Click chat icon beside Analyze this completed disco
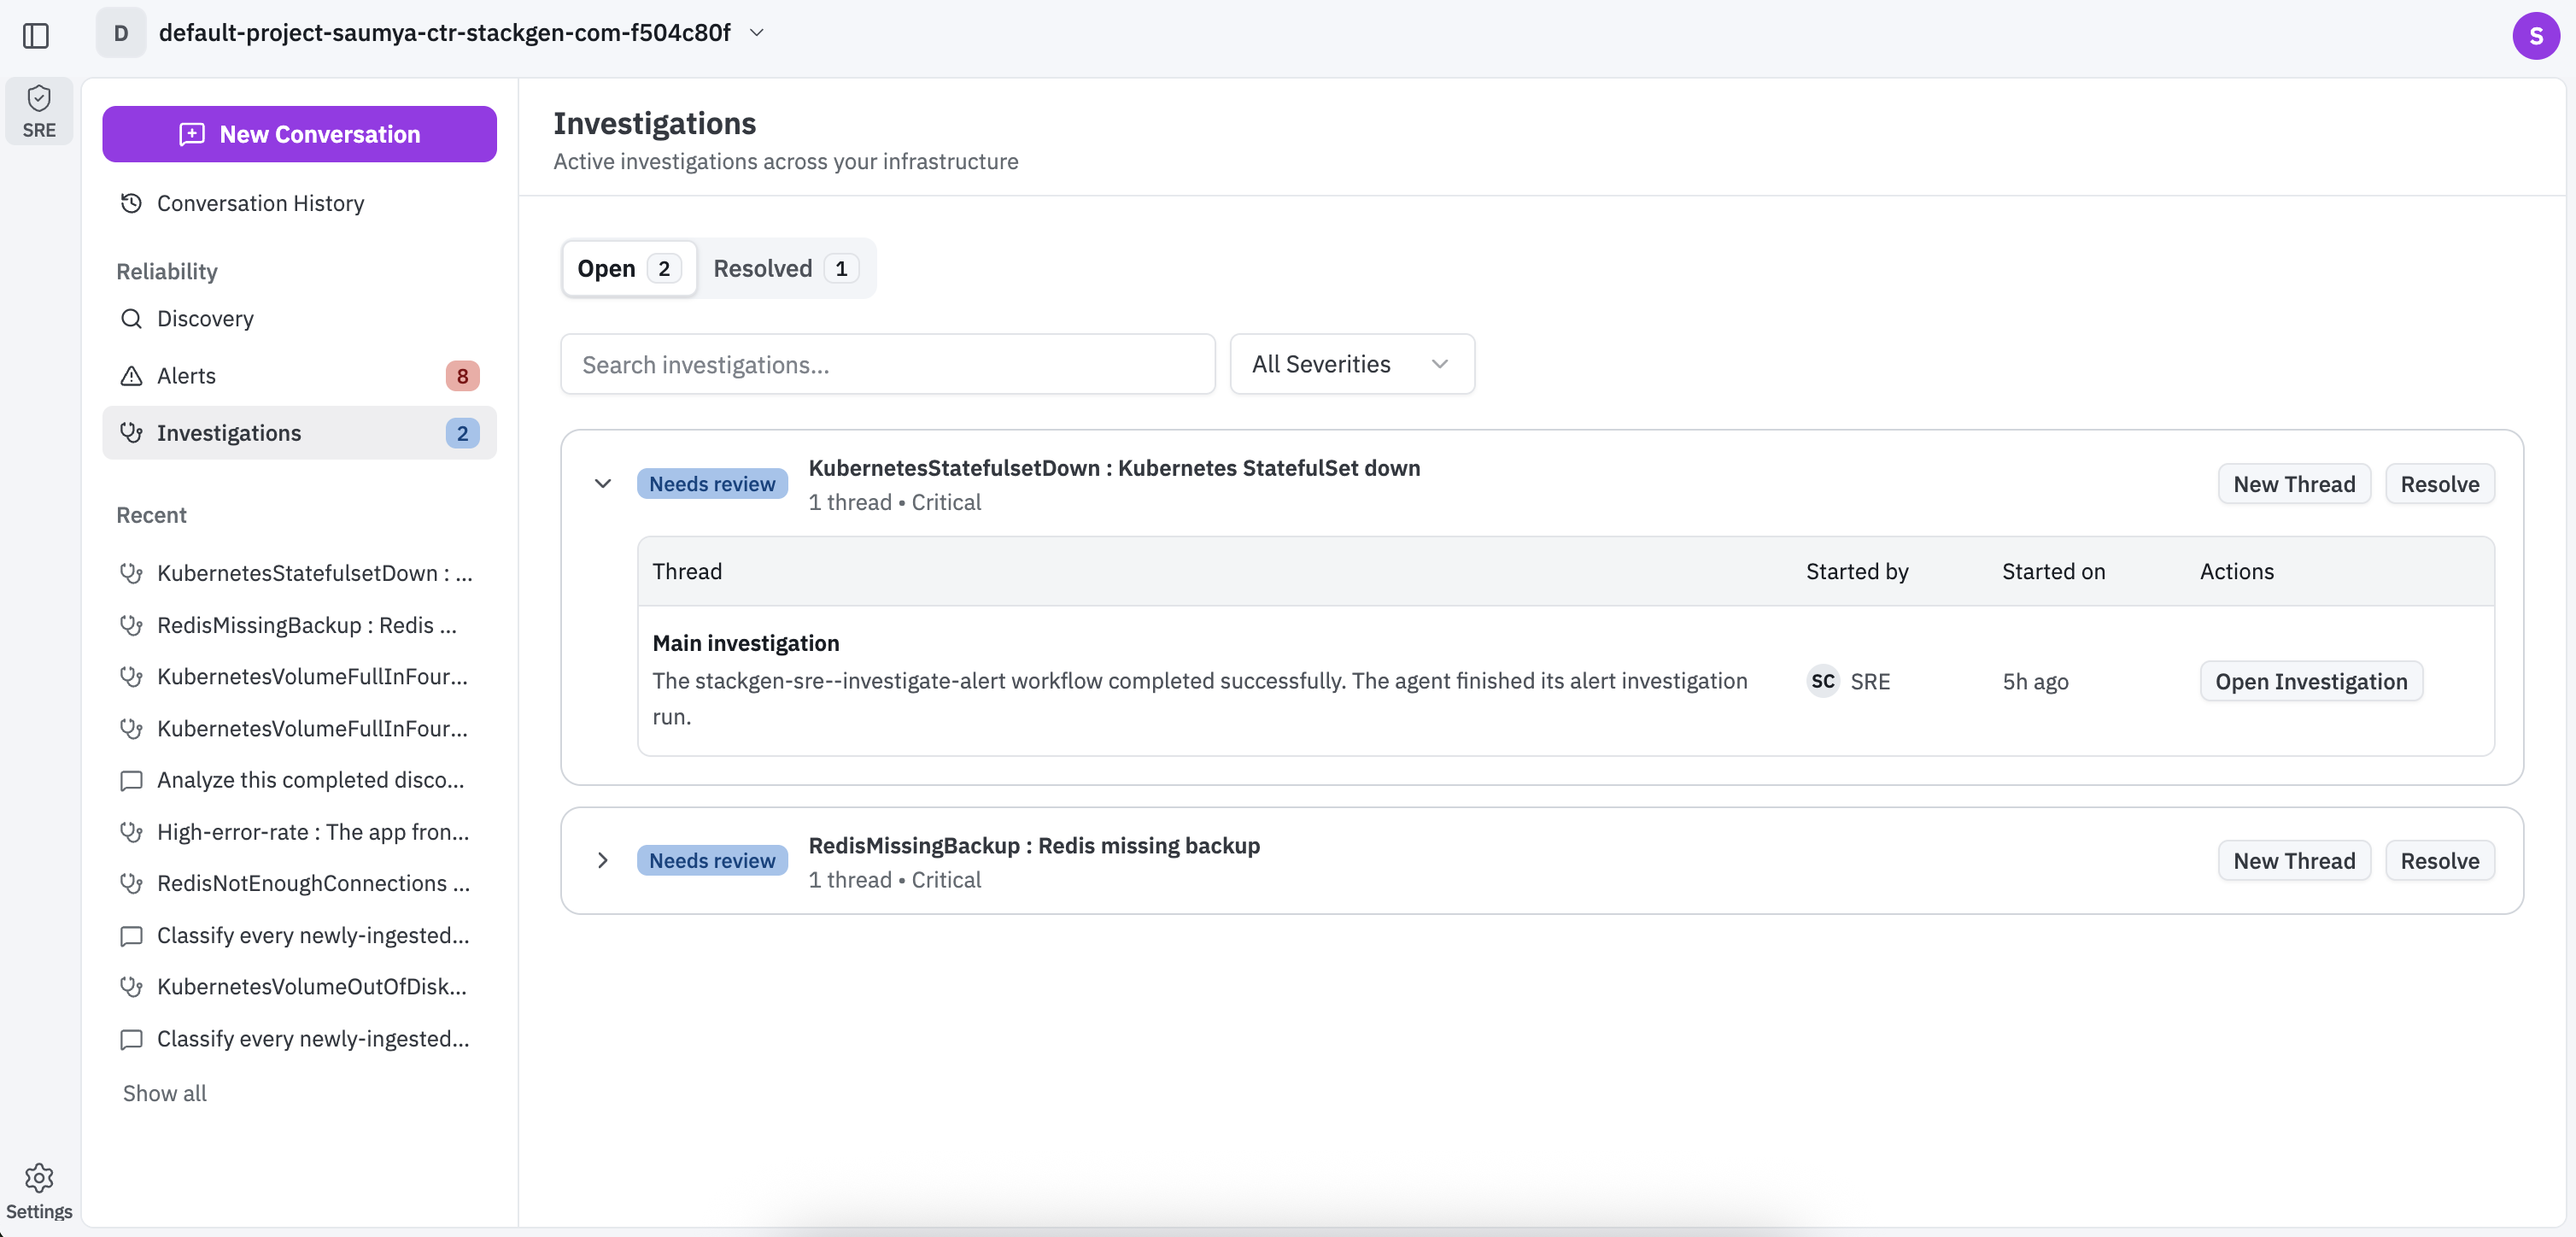This screenshot has width=2576, height=1237. pyautogui.click(x=131, y=780)
